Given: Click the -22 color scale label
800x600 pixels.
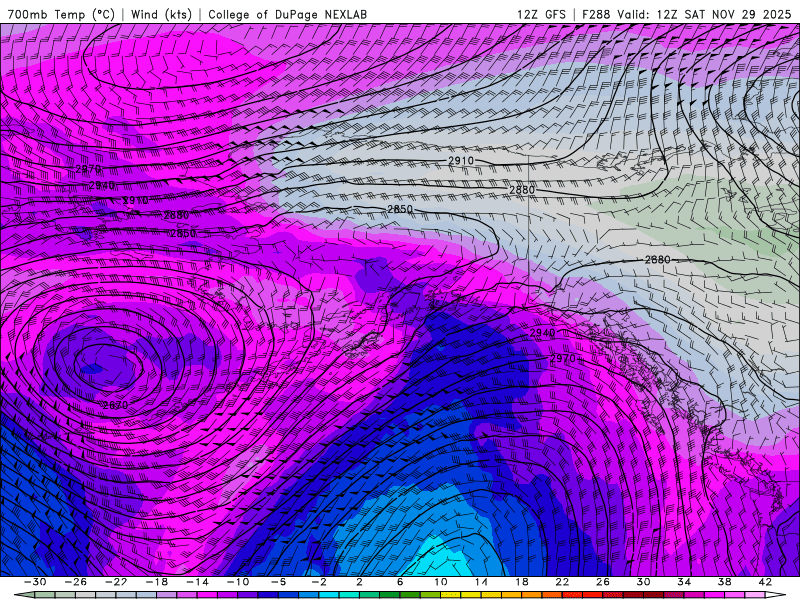Looking at the screenshot, I should 116,582.
